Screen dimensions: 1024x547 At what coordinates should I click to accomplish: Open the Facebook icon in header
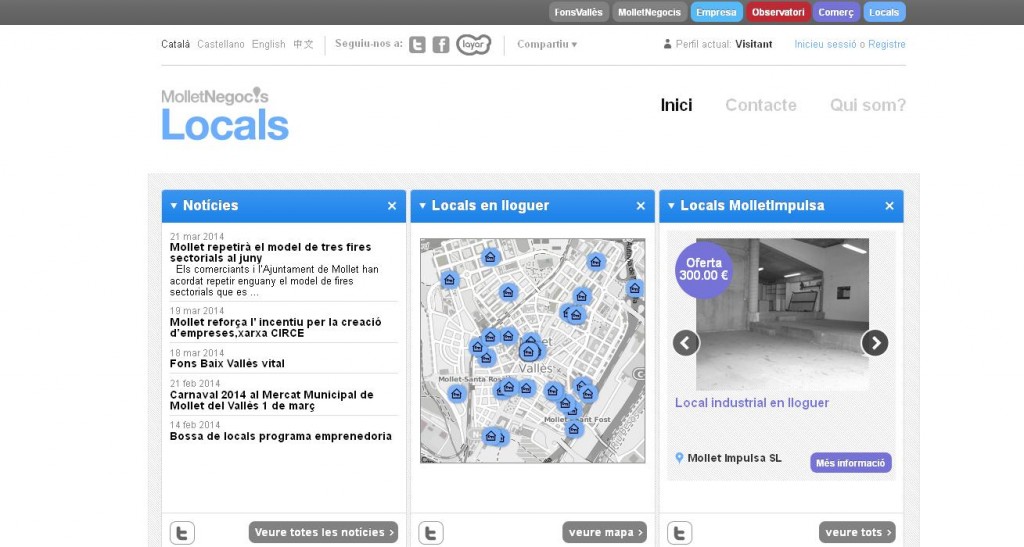pyautogui.click(x=441, y=45)
